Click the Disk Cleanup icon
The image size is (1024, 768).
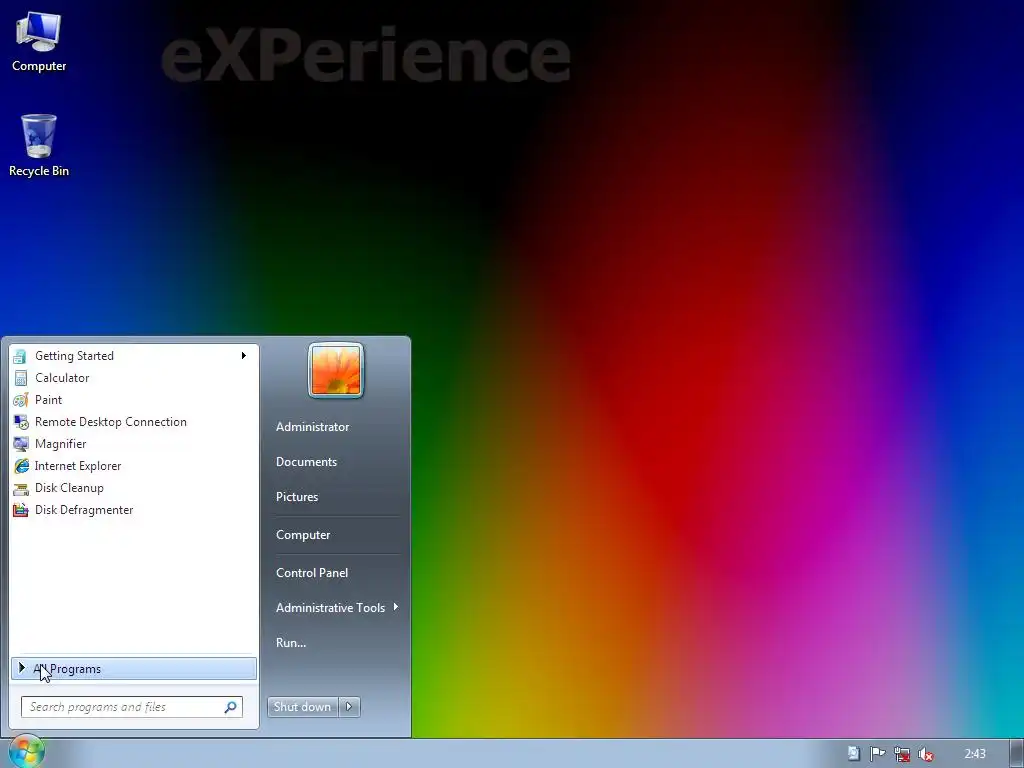click(x=20, y=488)
